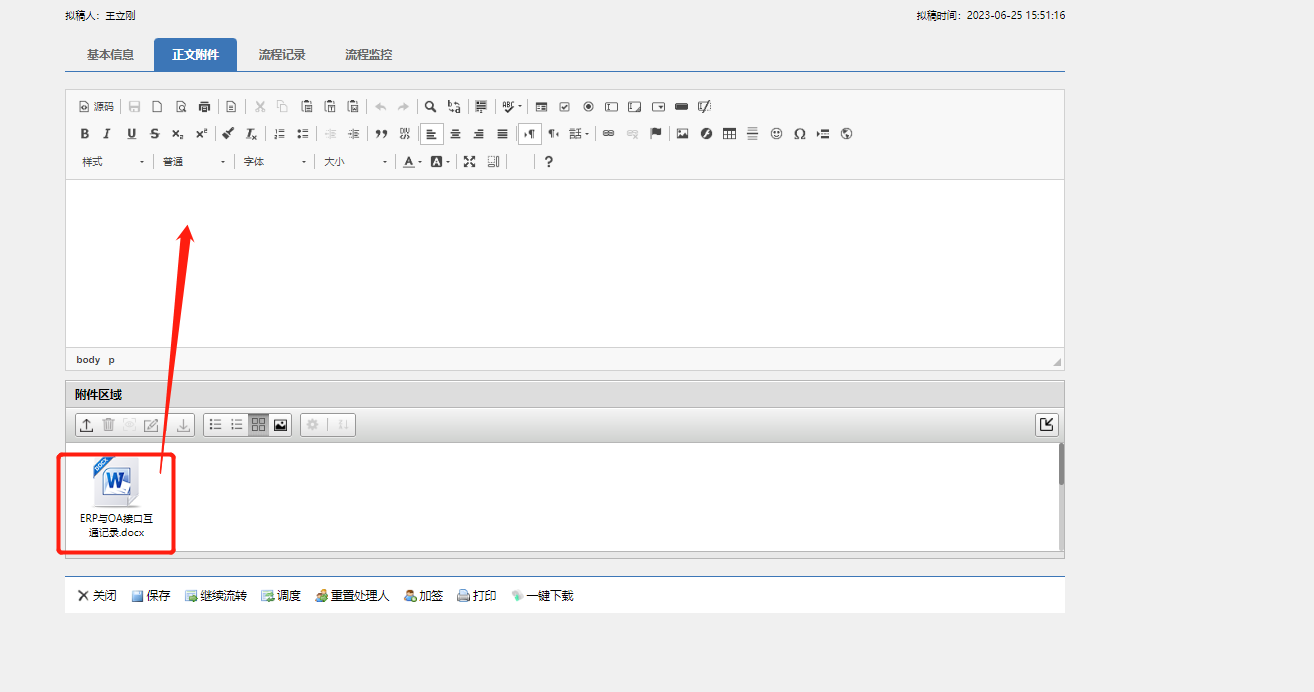Viewport: 1314px width, 692px height.
Task: Insert a text field form element
Action: [611, 106]
